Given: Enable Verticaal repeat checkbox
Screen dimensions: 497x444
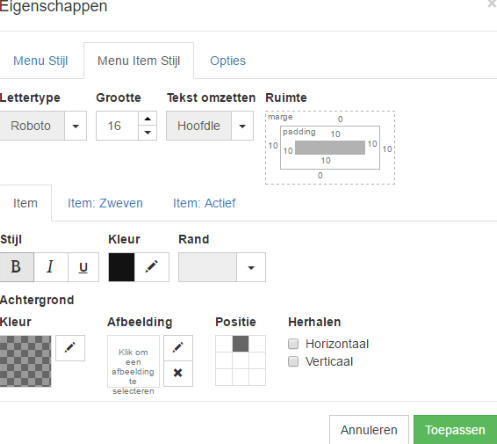Looking at the screenshot, I should [x=293, y=361].
